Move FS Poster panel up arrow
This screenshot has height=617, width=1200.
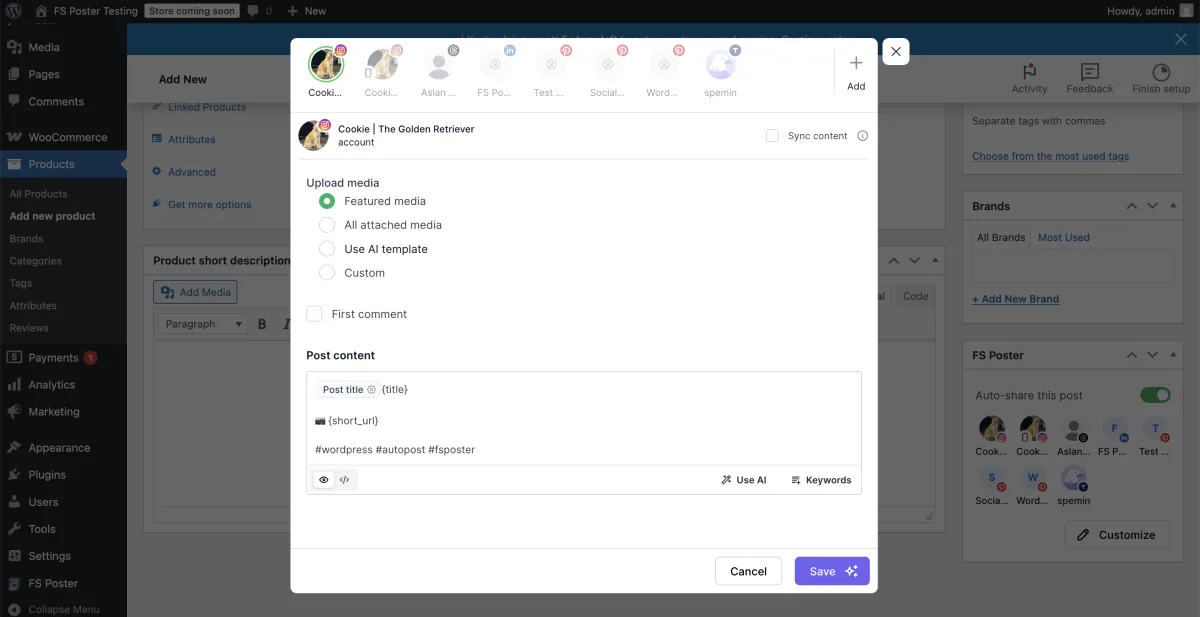click(x=1132, y=355)
